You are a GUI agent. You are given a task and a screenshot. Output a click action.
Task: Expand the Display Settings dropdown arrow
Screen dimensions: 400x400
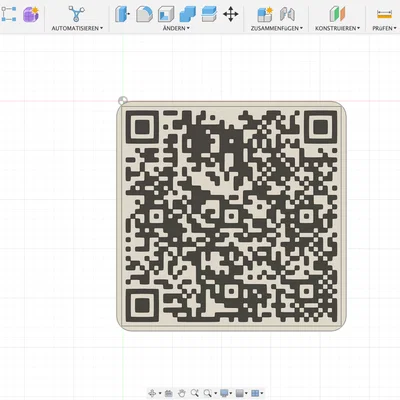(231, 393)
